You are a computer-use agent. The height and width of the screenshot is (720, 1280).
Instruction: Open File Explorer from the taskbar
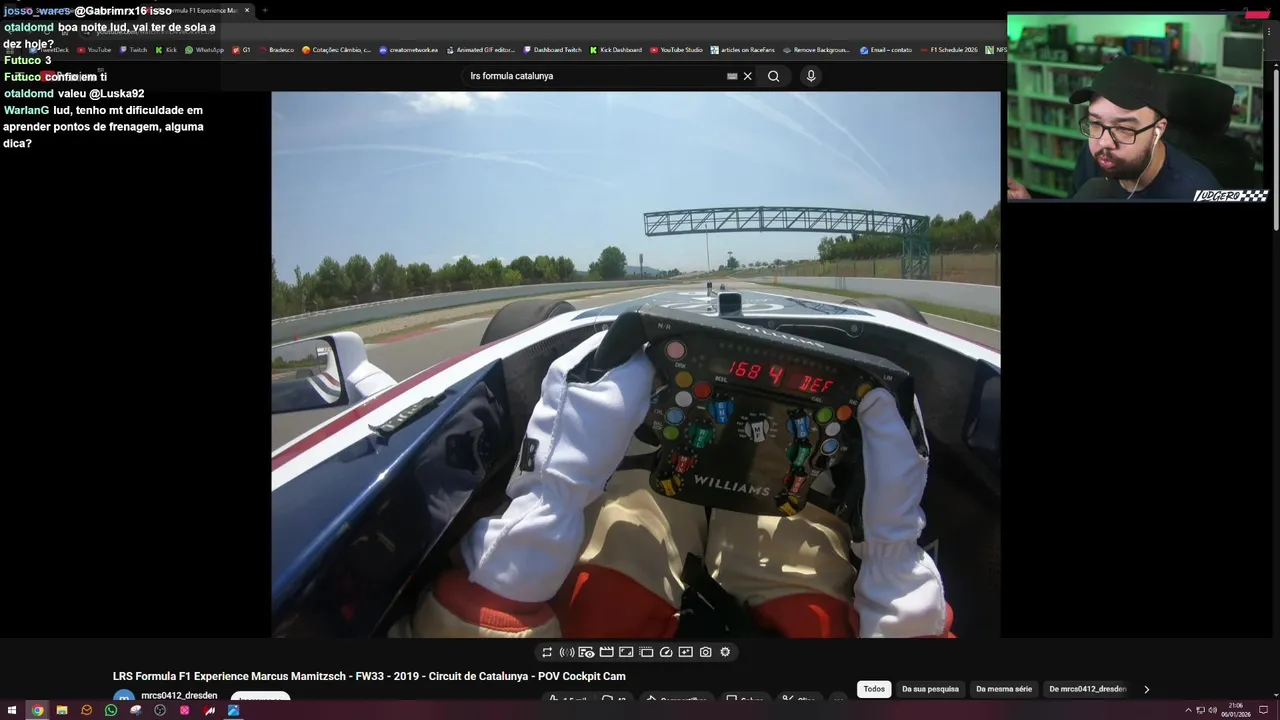(62, 710)
